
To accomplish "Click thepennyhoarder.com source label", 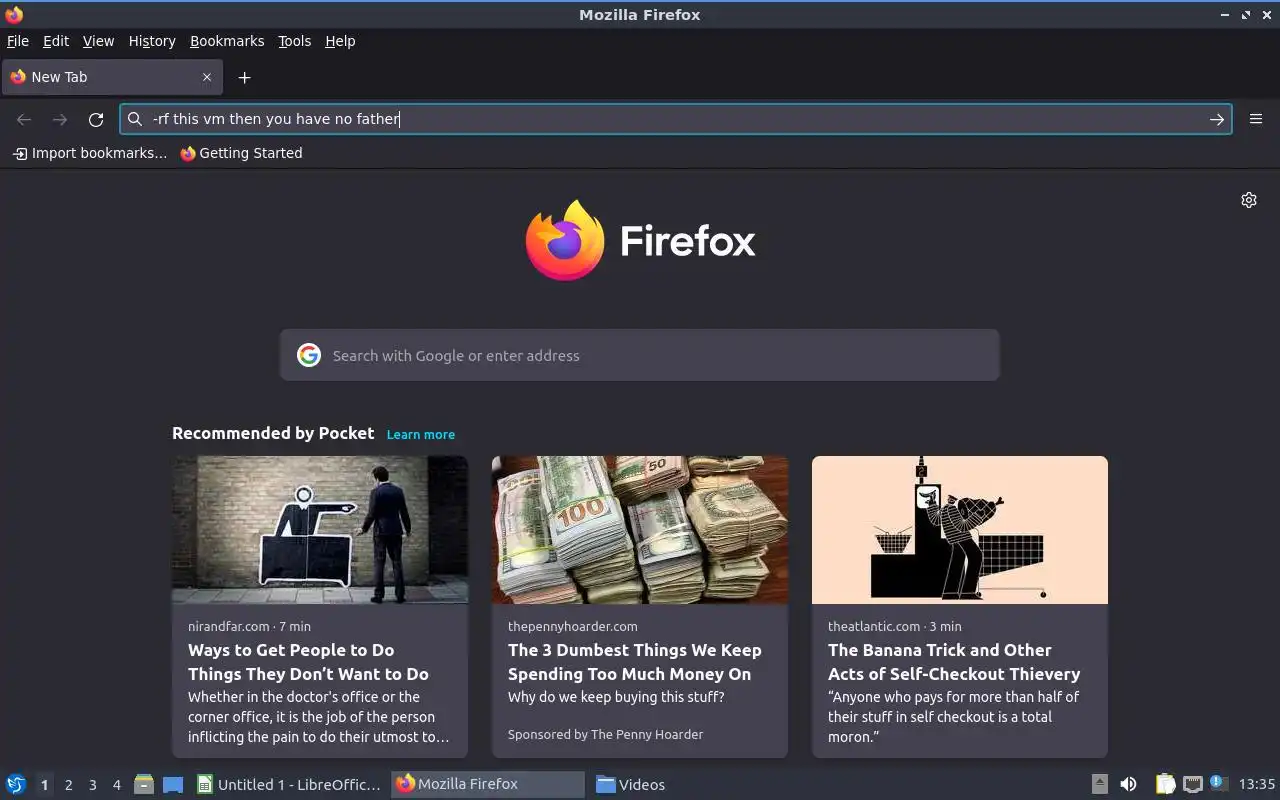I will (572, 626).
